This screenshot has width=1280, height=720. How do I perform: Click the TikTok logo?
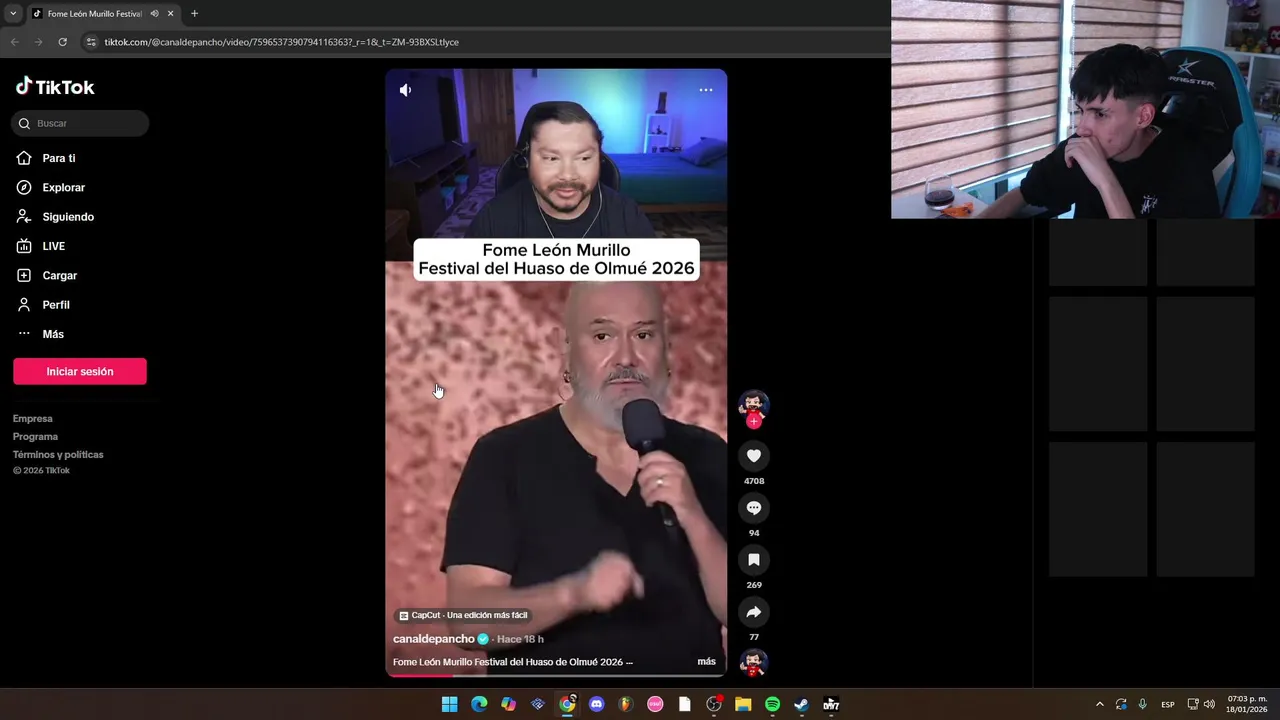(55, 87)
